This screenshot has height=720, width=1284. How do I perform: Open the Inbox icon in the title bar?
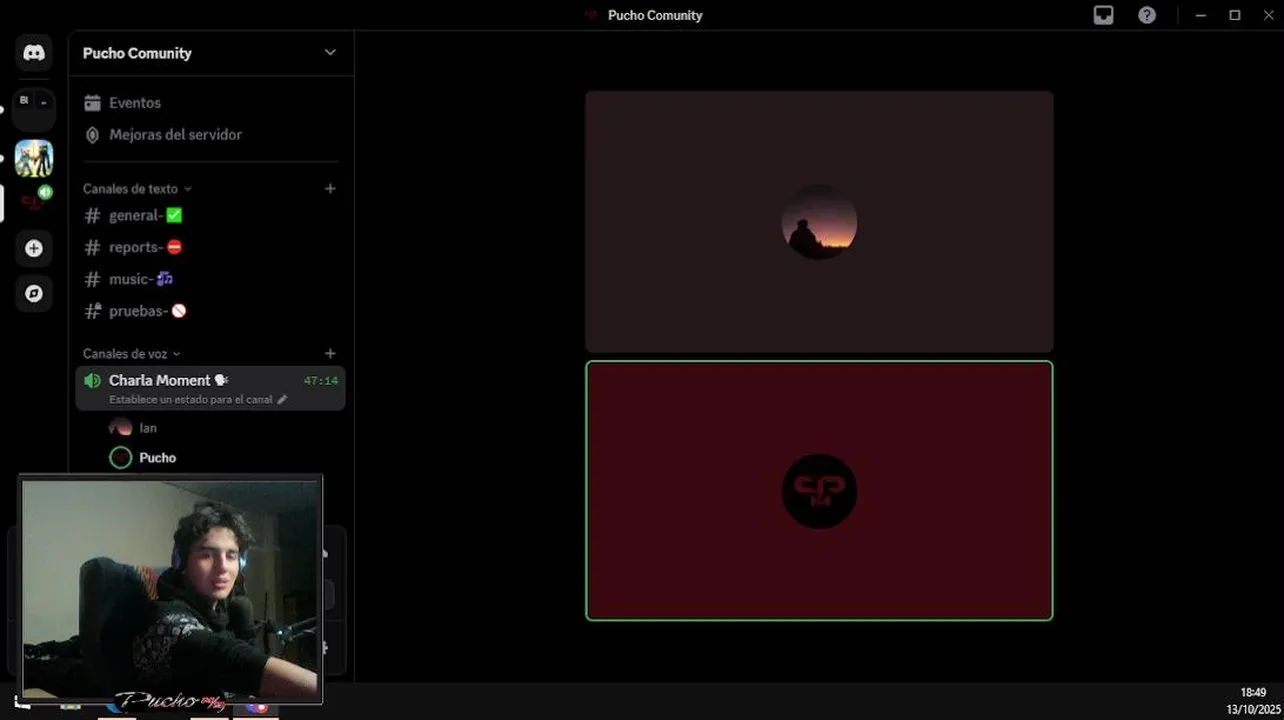pyautogui.click(x=1103, y=15)
